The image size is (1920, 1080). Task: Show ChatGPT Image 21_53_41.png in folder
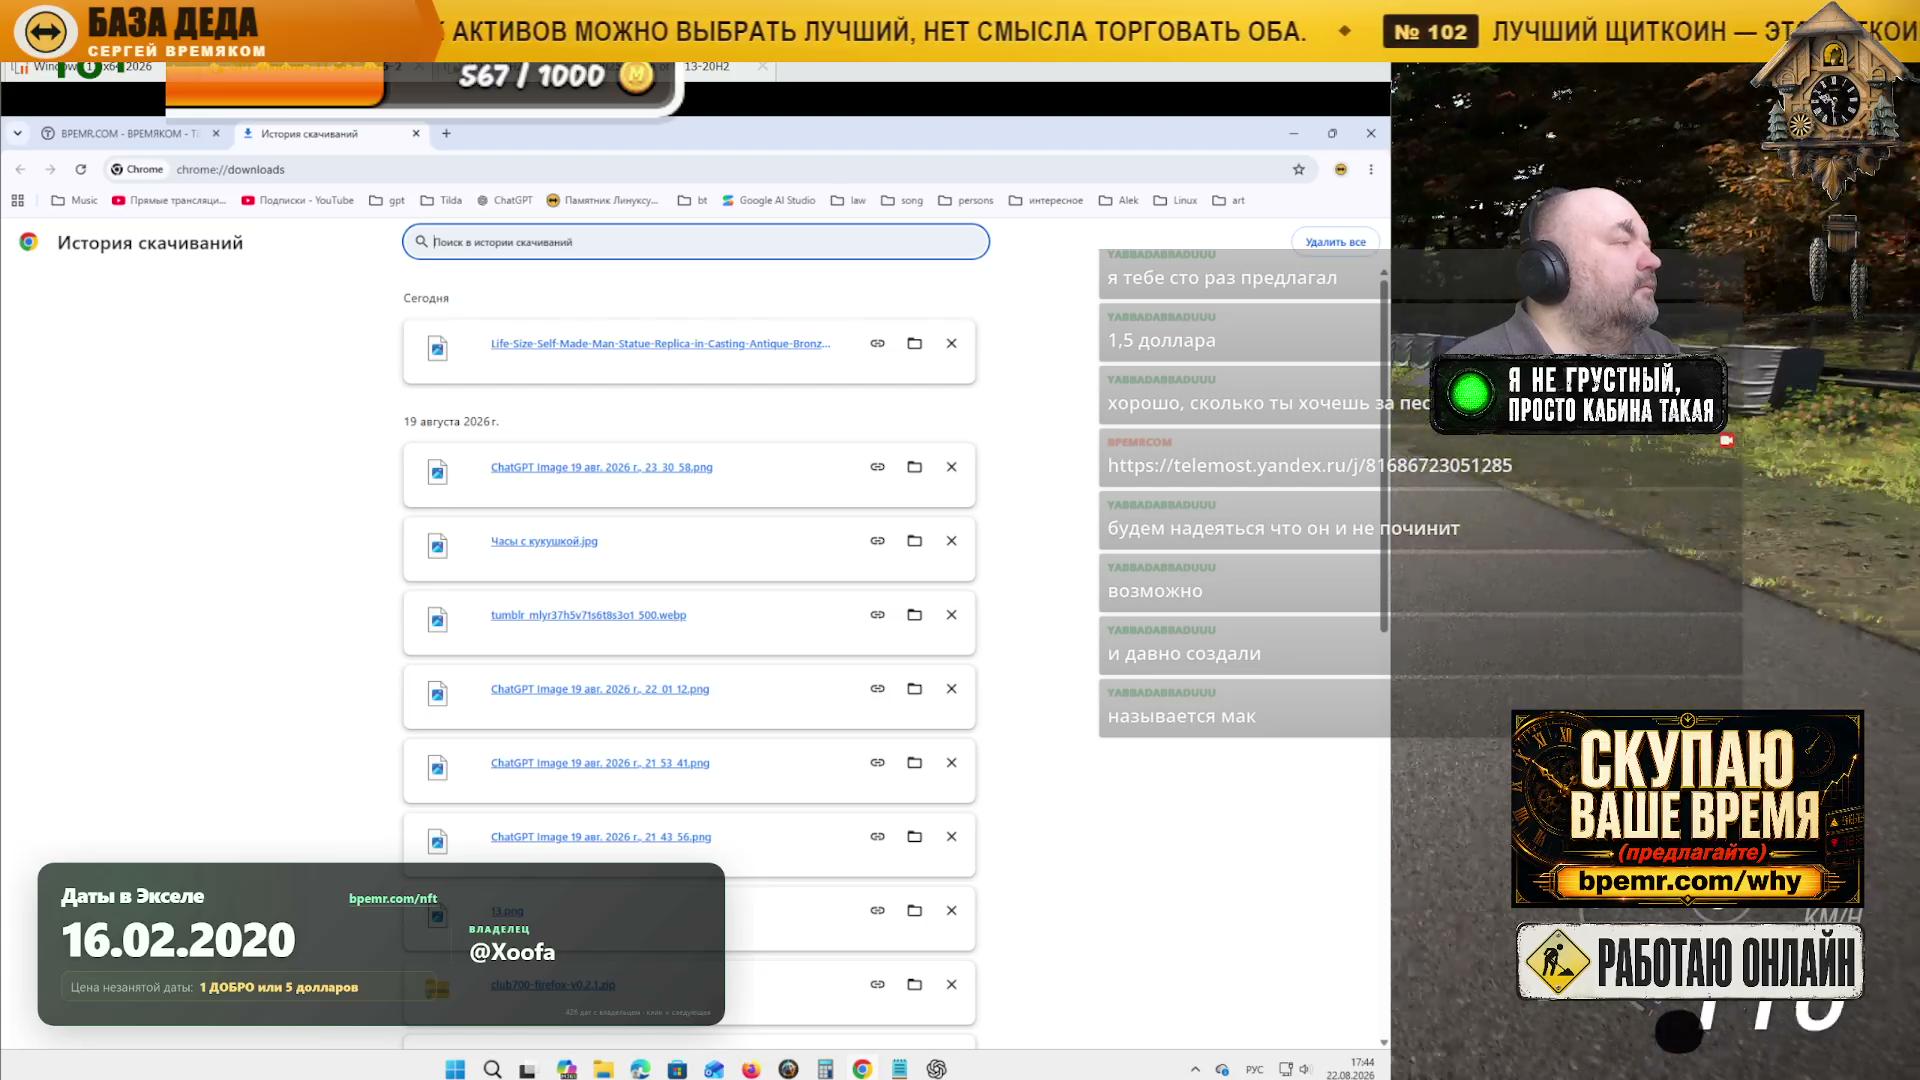(914, 763)
